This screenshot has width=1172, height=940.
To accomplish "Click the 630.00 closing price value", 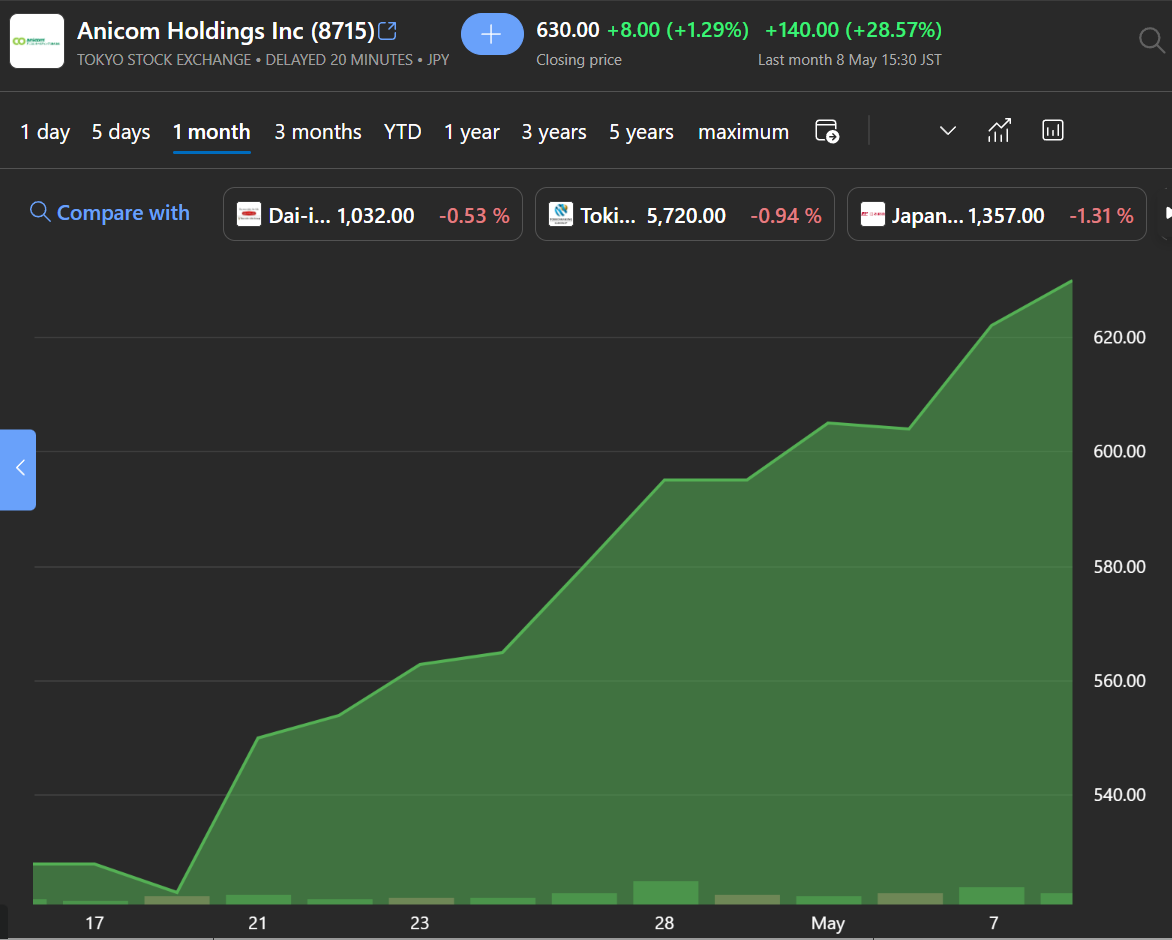I will 567,30.
